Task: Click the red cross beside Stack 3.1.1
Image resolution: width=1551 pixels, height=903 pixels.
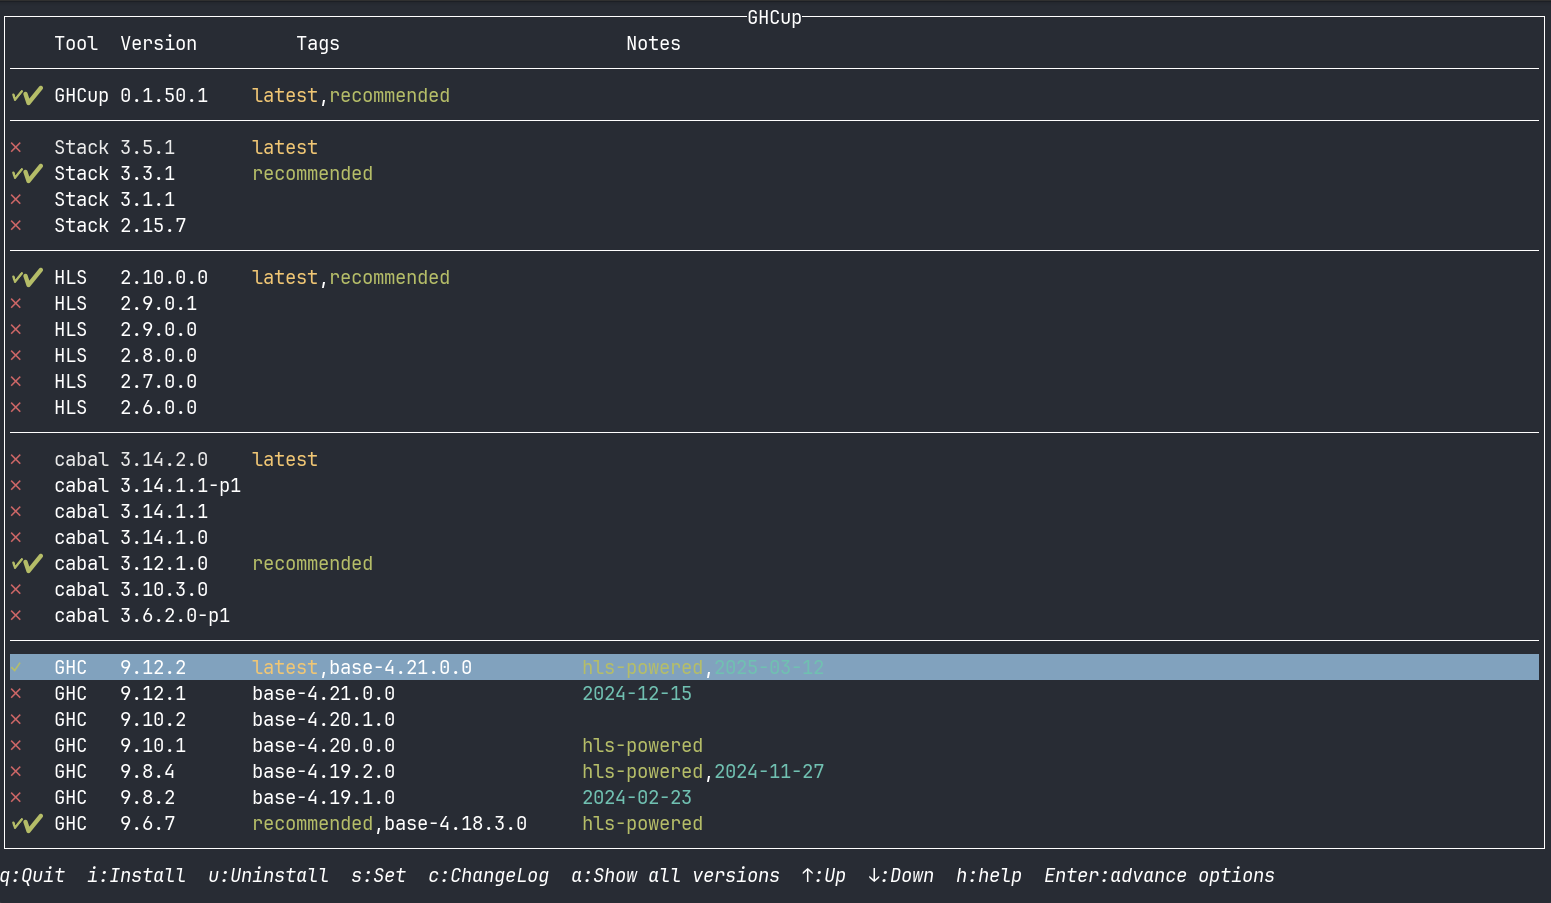Action: (x=16, y=200)
